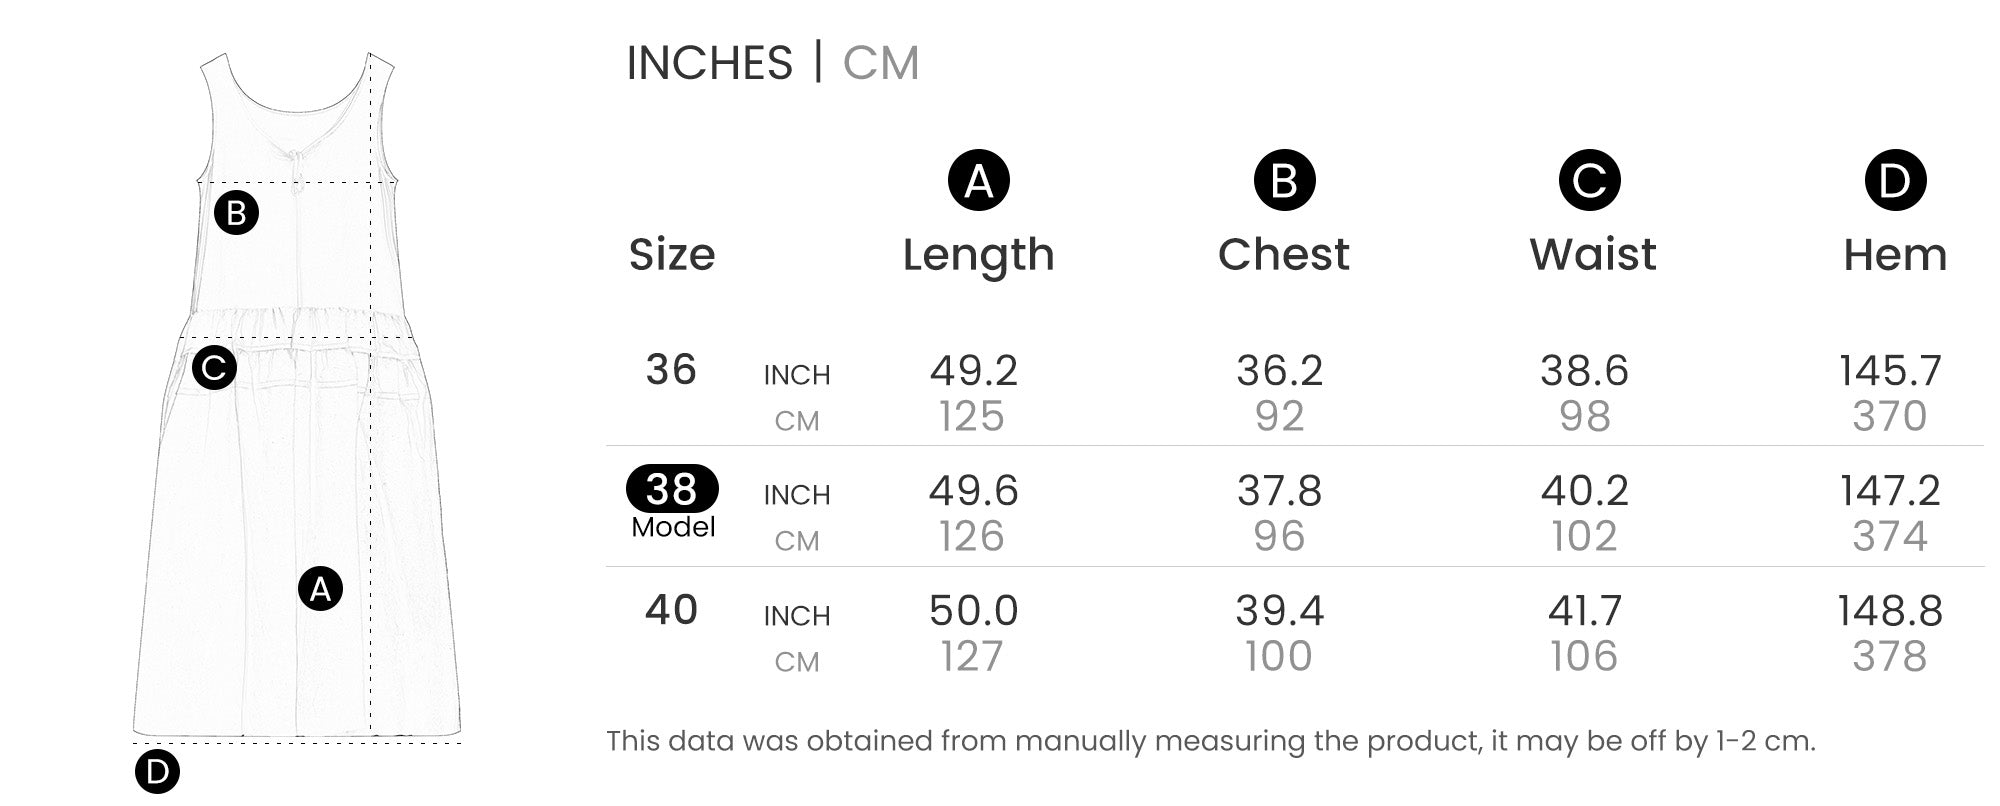Click the B Chest circle icon in header

pyautogui.click(x=1284, y=180)
